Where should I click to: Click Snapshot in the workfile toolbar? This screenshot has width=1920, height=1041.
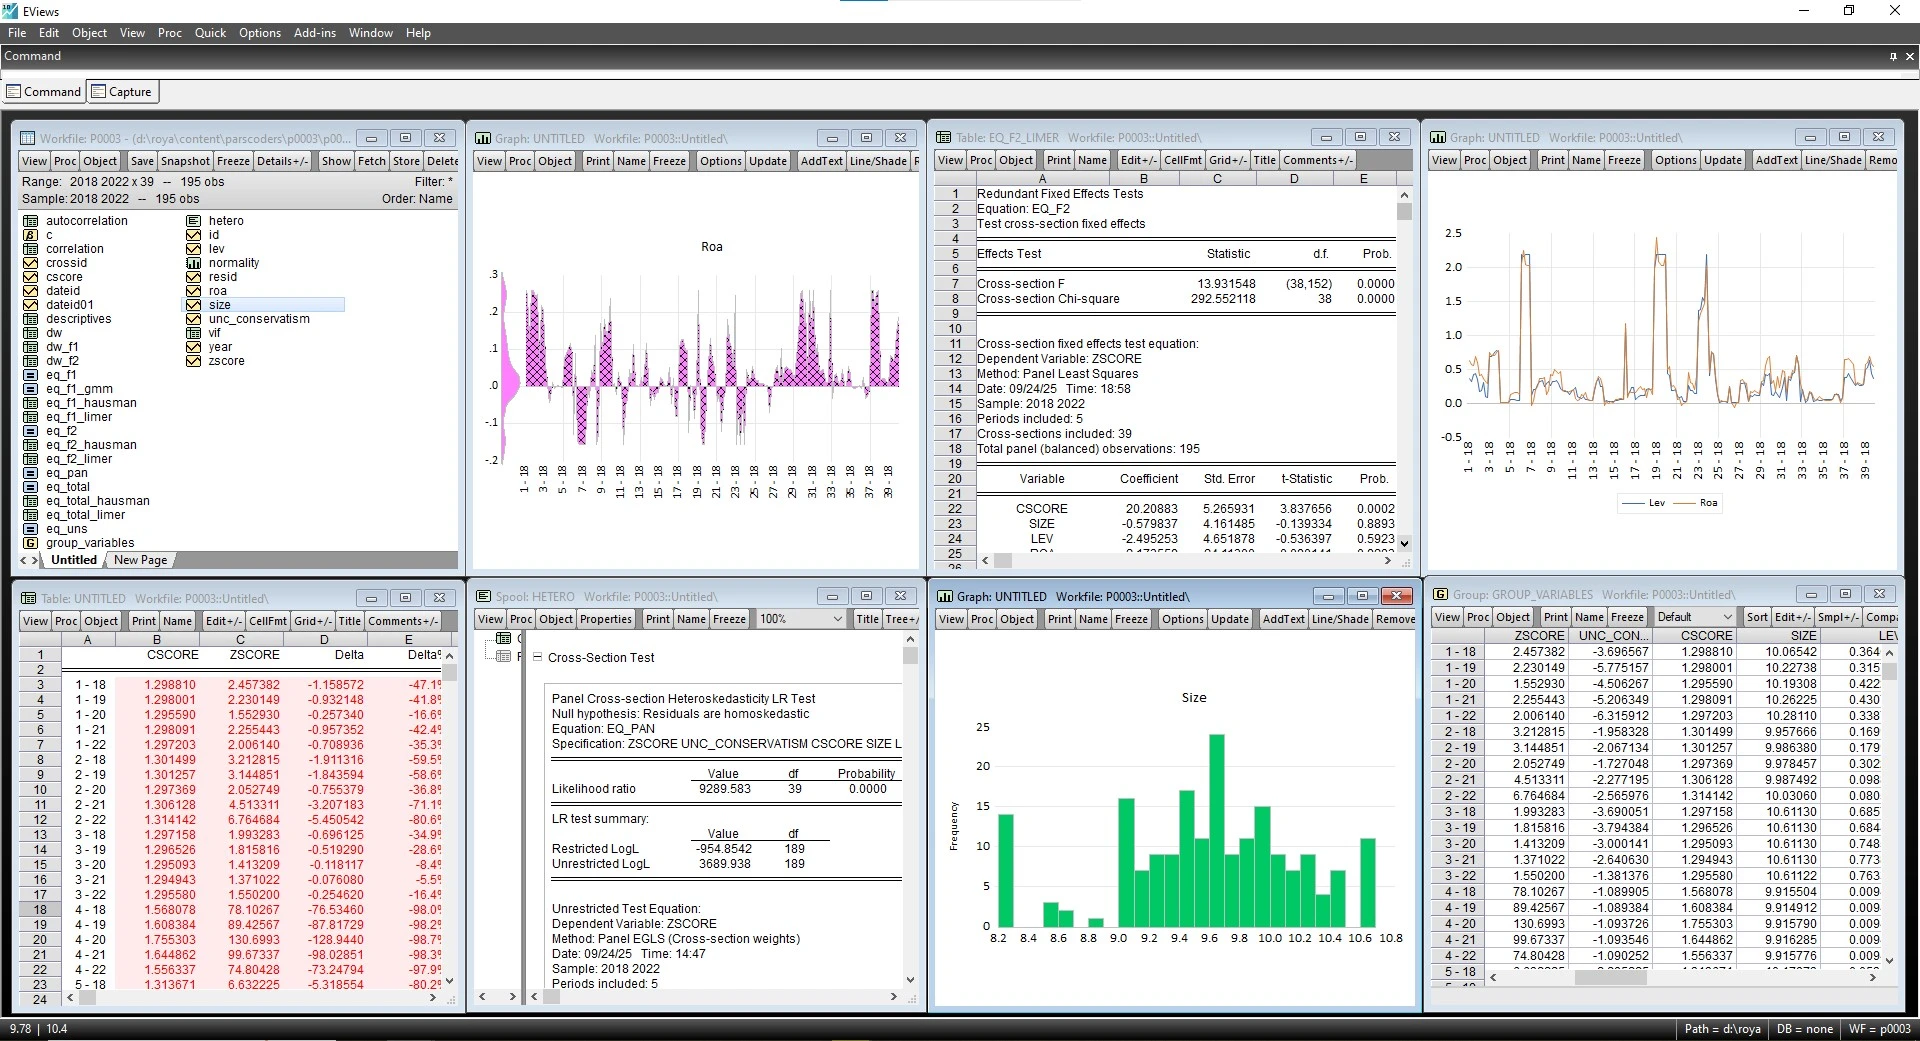[185, 161]
